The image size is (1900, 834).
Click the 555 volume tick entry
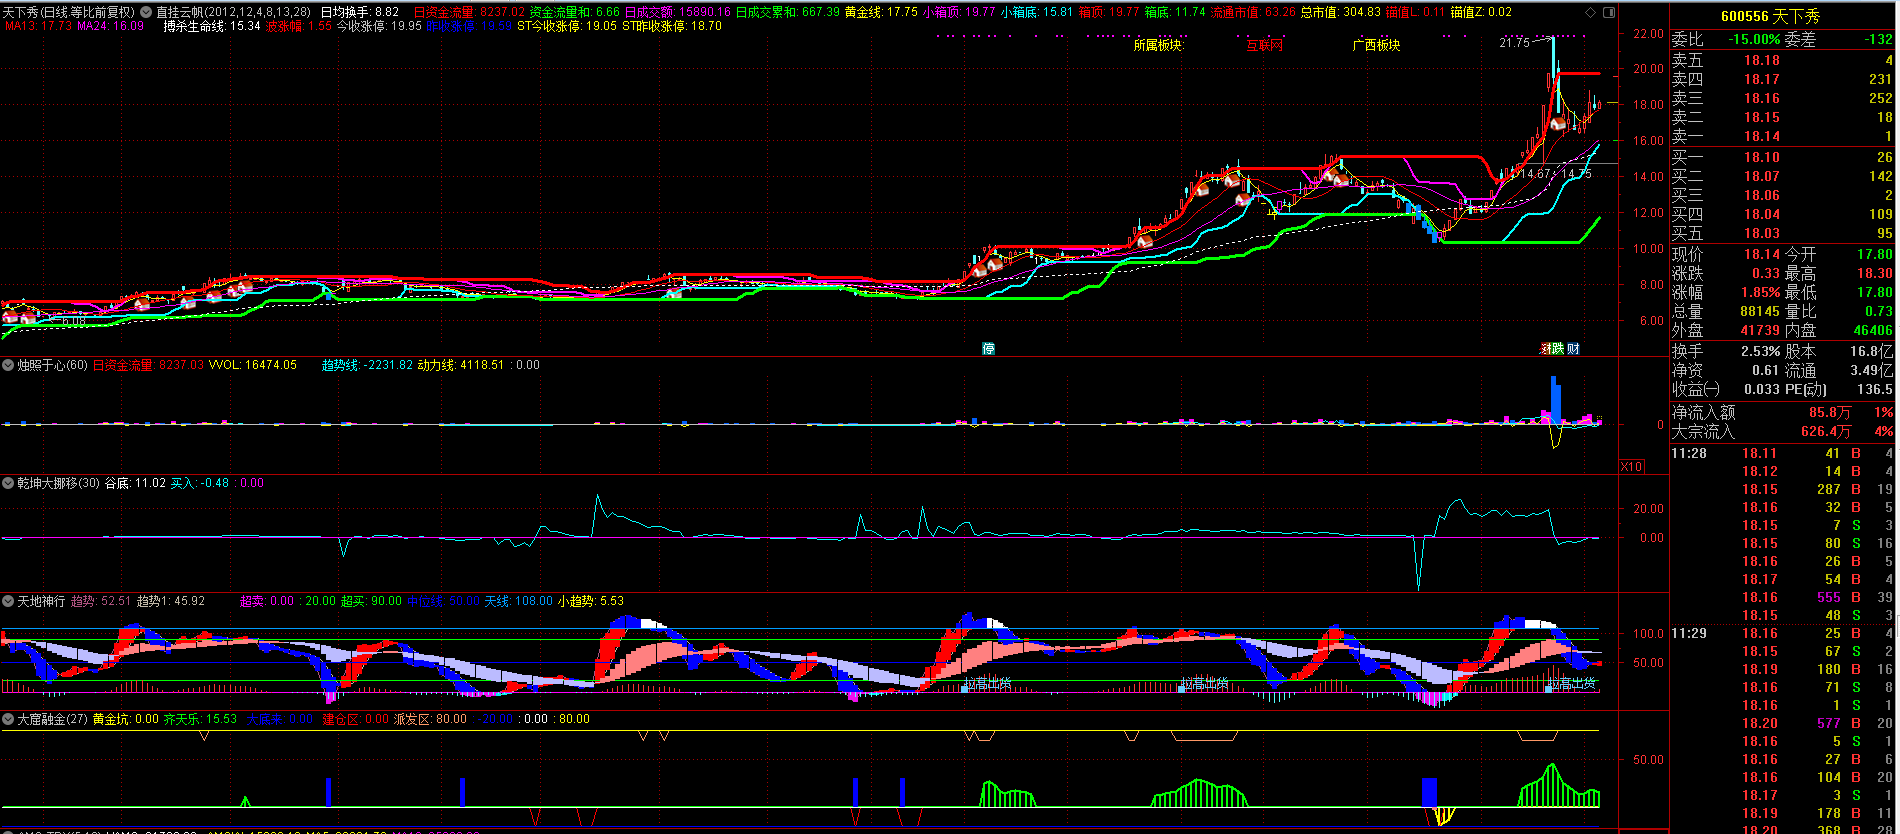point(1829,597)
